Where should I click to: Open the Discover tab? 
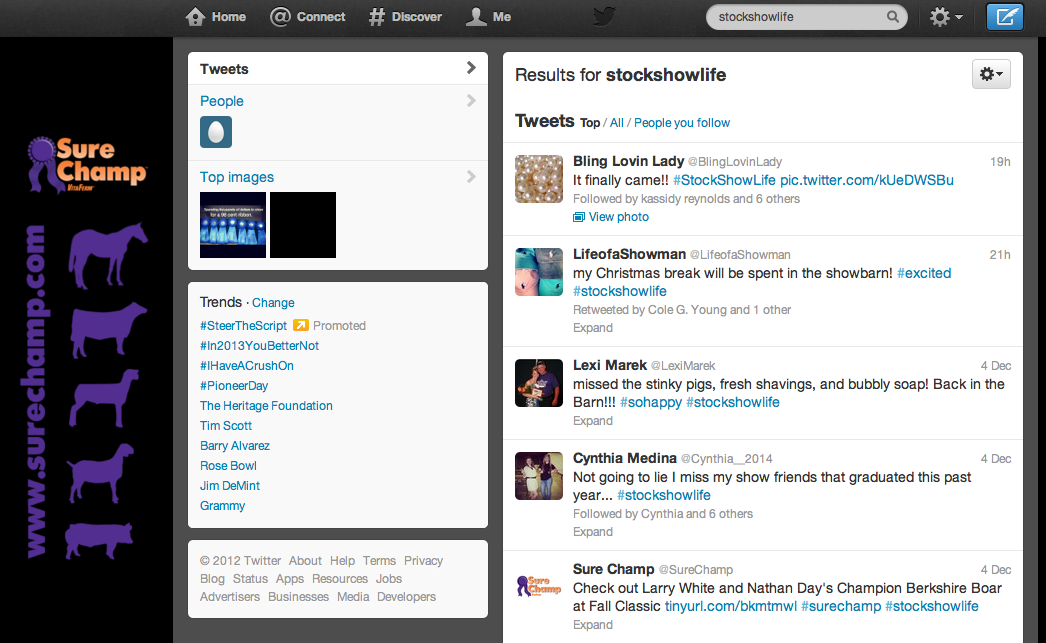(406, 17)
